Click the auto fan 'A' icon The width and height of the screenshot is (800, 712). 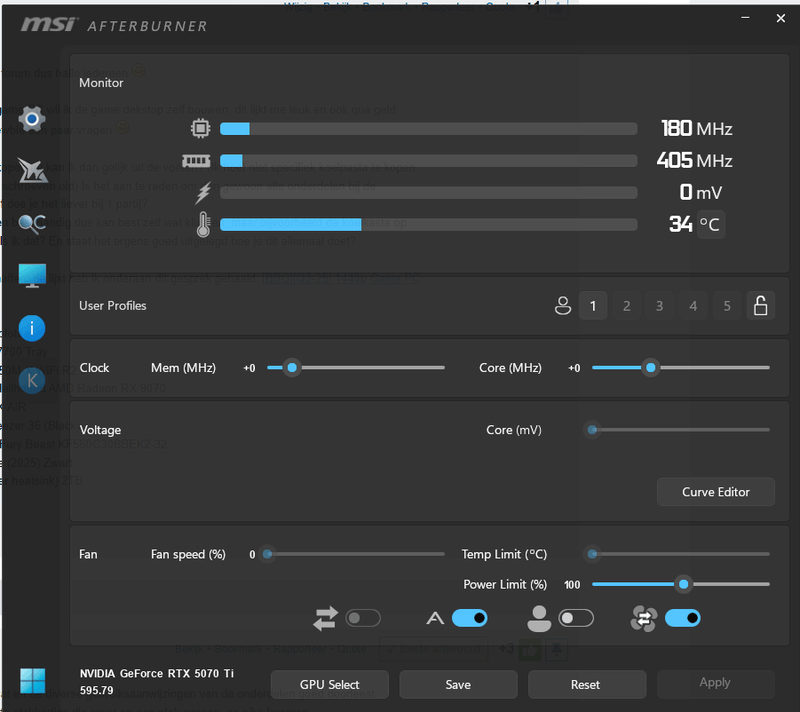[435, 619]
